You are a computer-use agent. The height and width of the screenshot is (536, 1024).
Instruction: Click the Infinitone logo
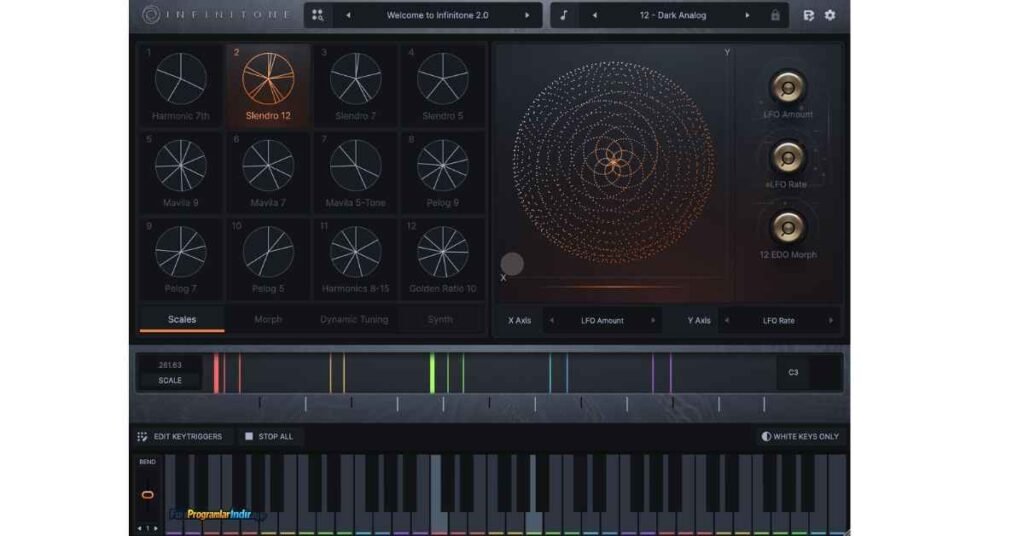click(x=216, y=15)
